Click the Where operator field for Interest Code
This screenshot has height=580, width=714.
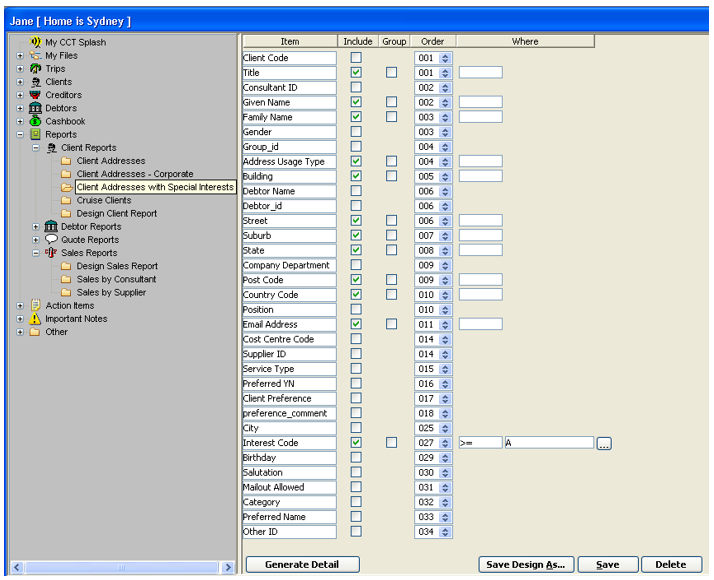coord(480,443)
